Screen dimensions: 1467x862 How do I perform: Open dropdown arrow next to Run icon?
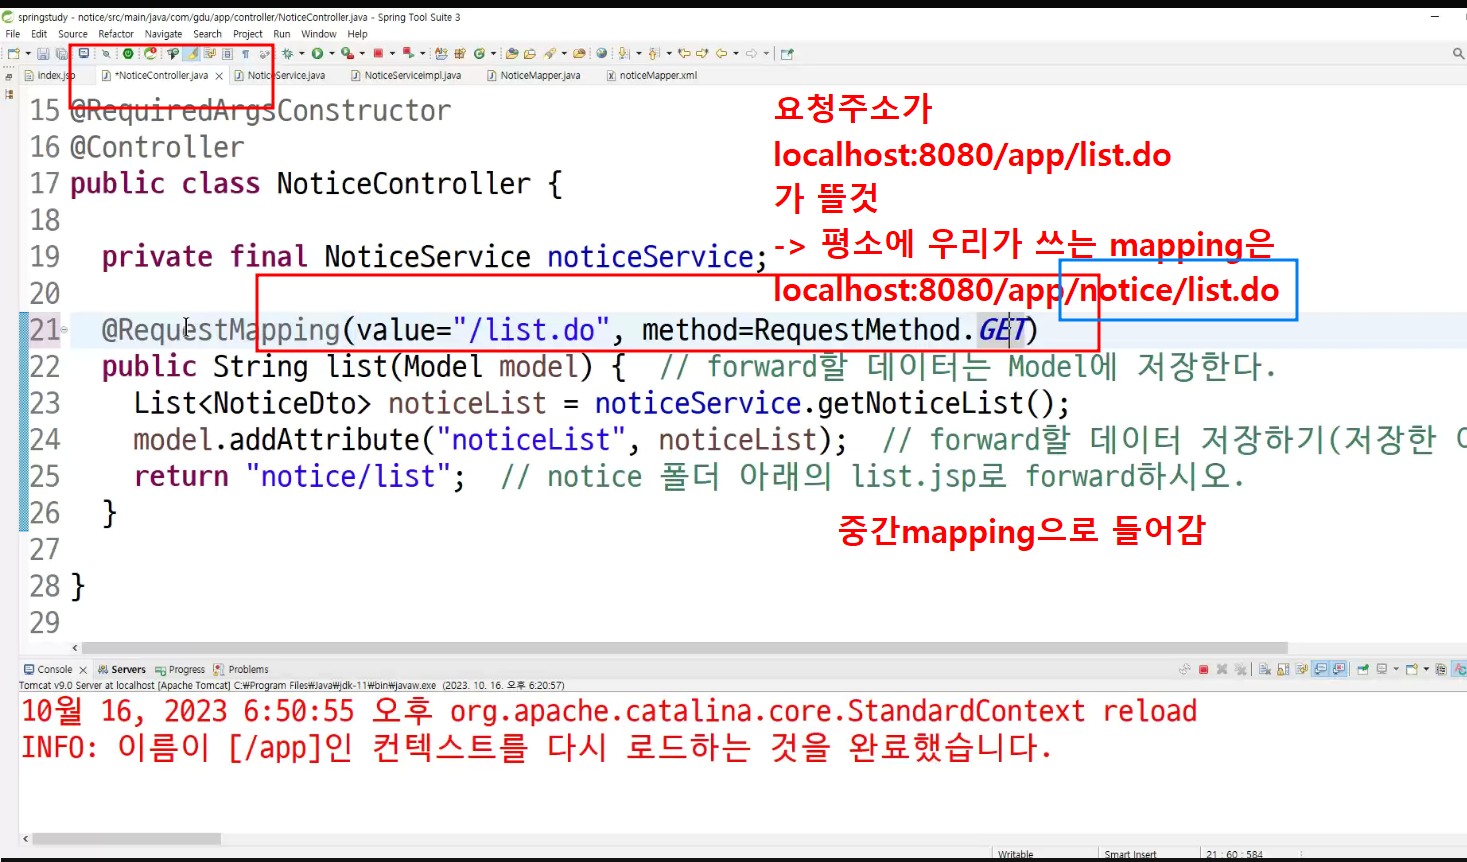point(331,54)
